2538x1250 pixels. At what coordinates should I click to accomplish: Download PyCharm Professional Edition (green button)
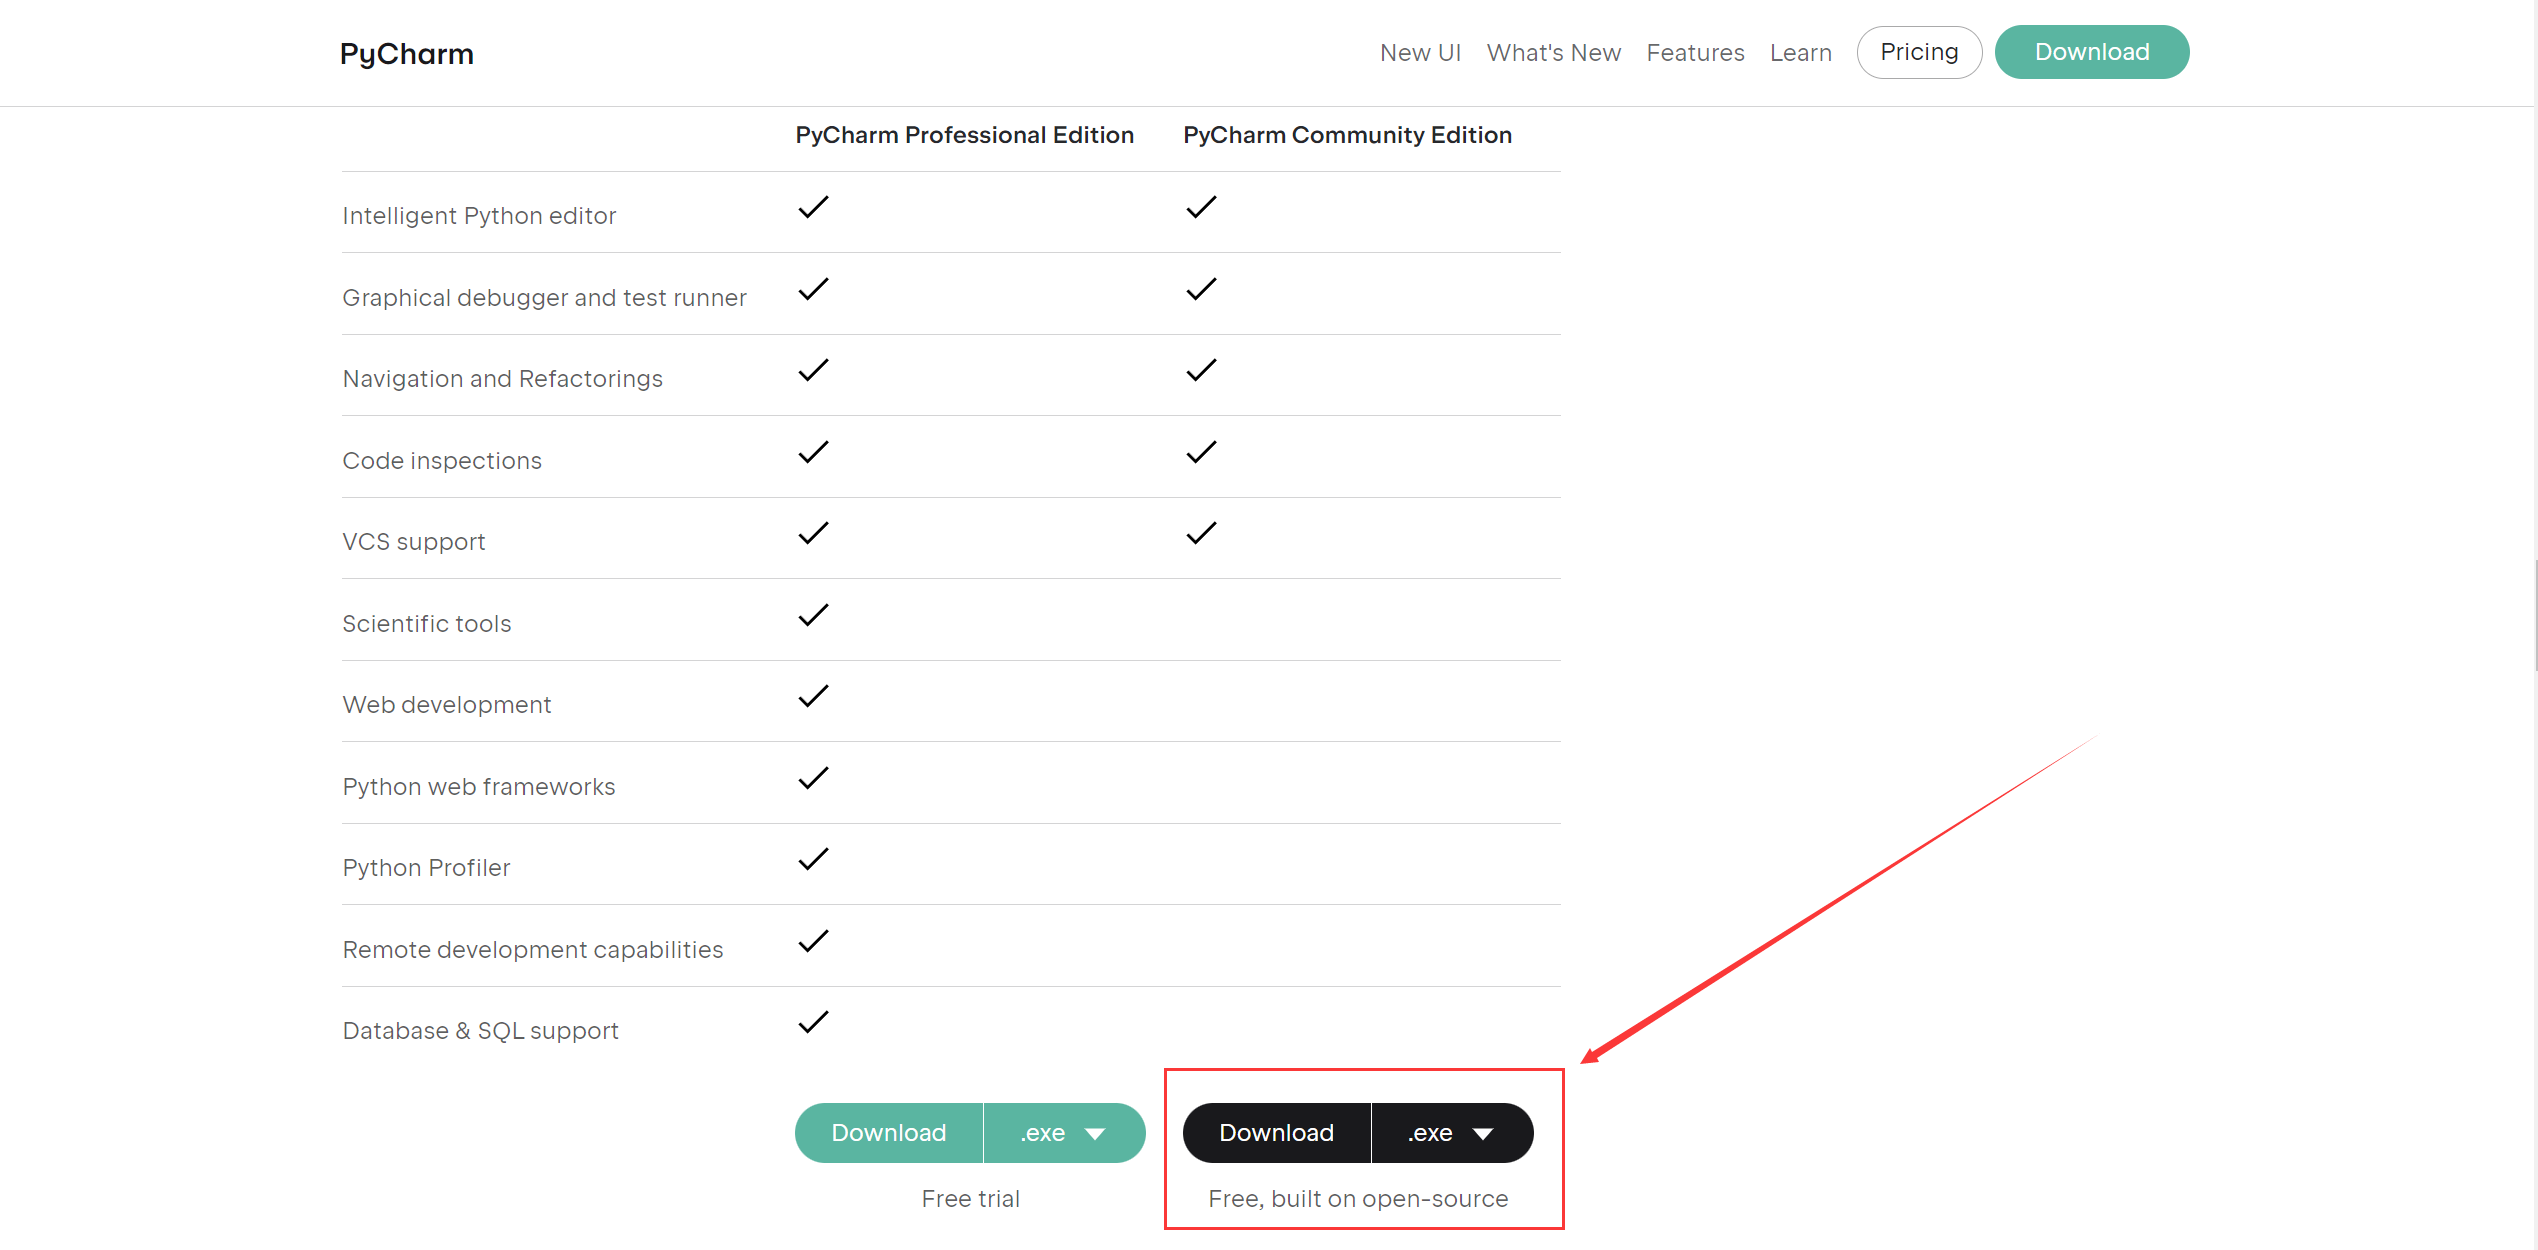[889, 1132]
